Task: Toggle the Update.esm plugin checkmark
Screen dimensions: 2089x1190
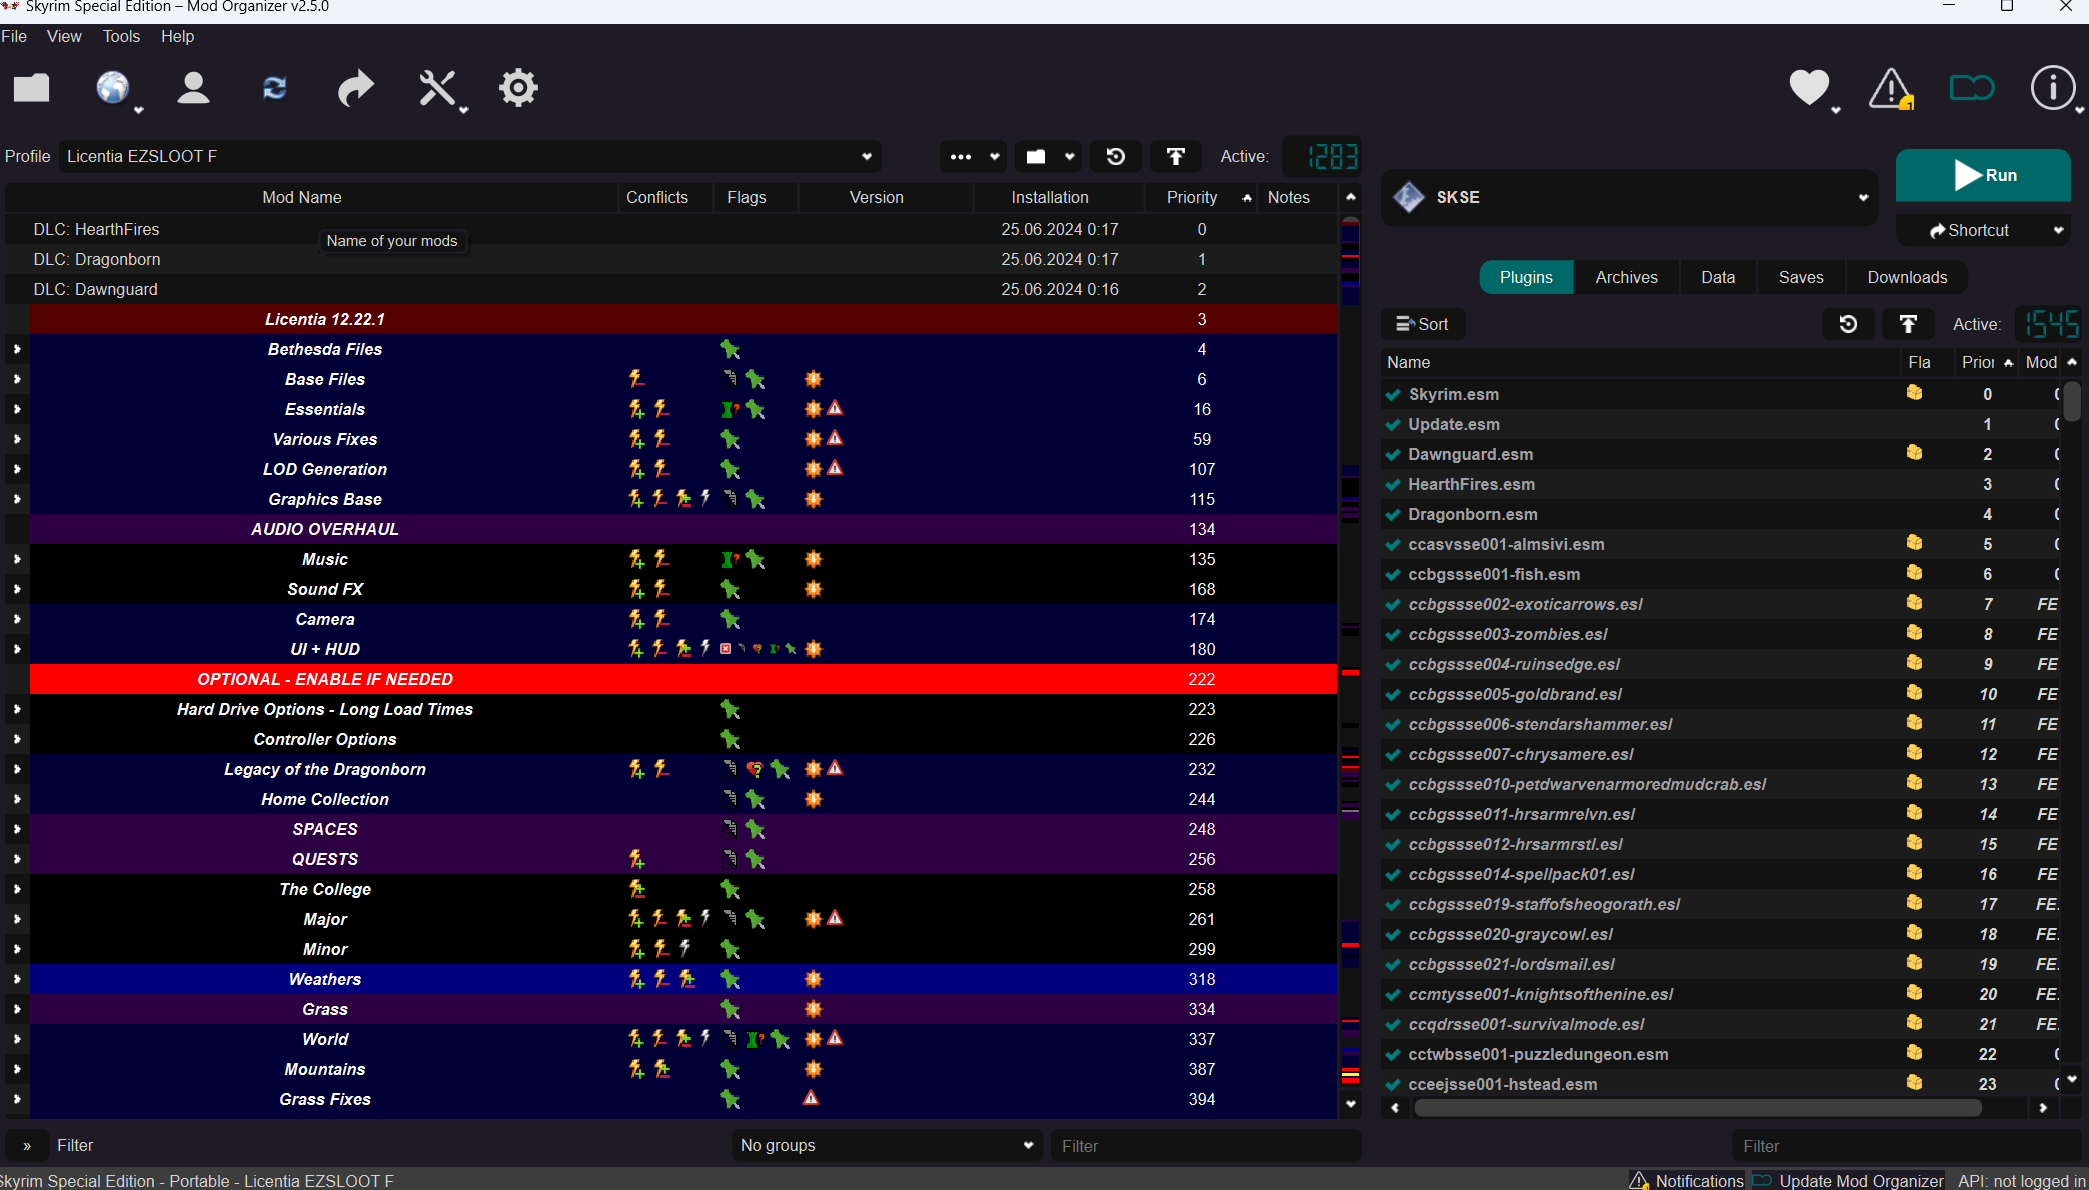Action: [1392, 425]
